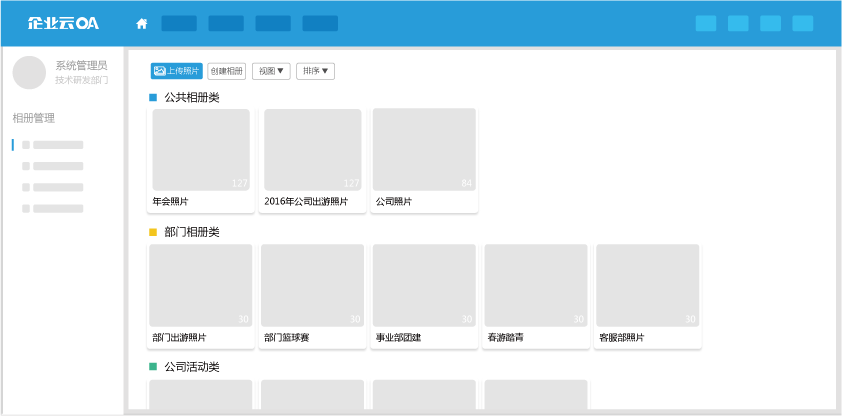842x416 pixels.
Task: Open the 排序 dropdown
Action: tap(315, 71)
